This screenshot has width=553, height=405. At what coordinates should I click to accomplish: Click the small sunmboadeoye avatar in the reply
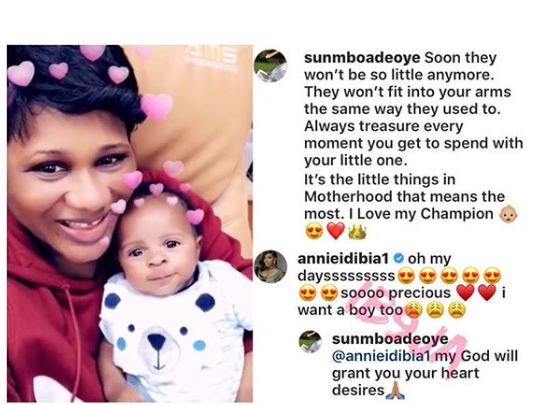click(x=310, y=341)
